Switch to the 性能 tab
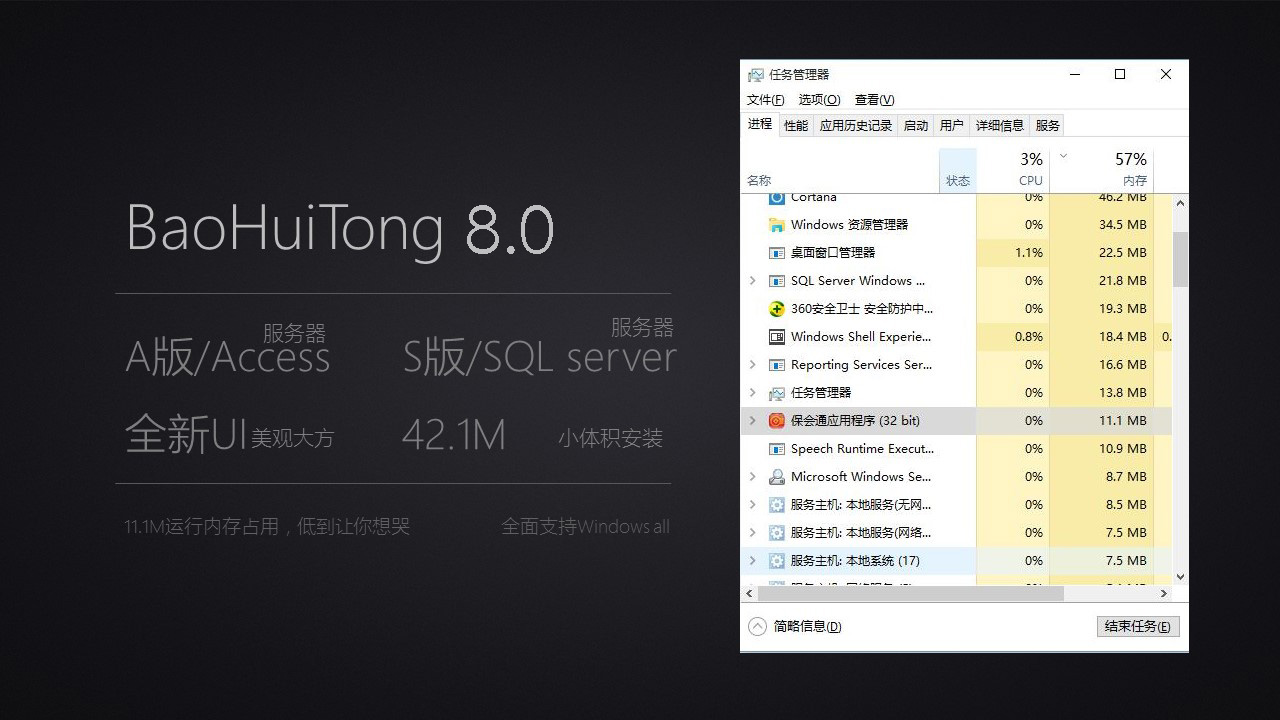Viewport: 1280px width, 720px height. coord(796,126)
